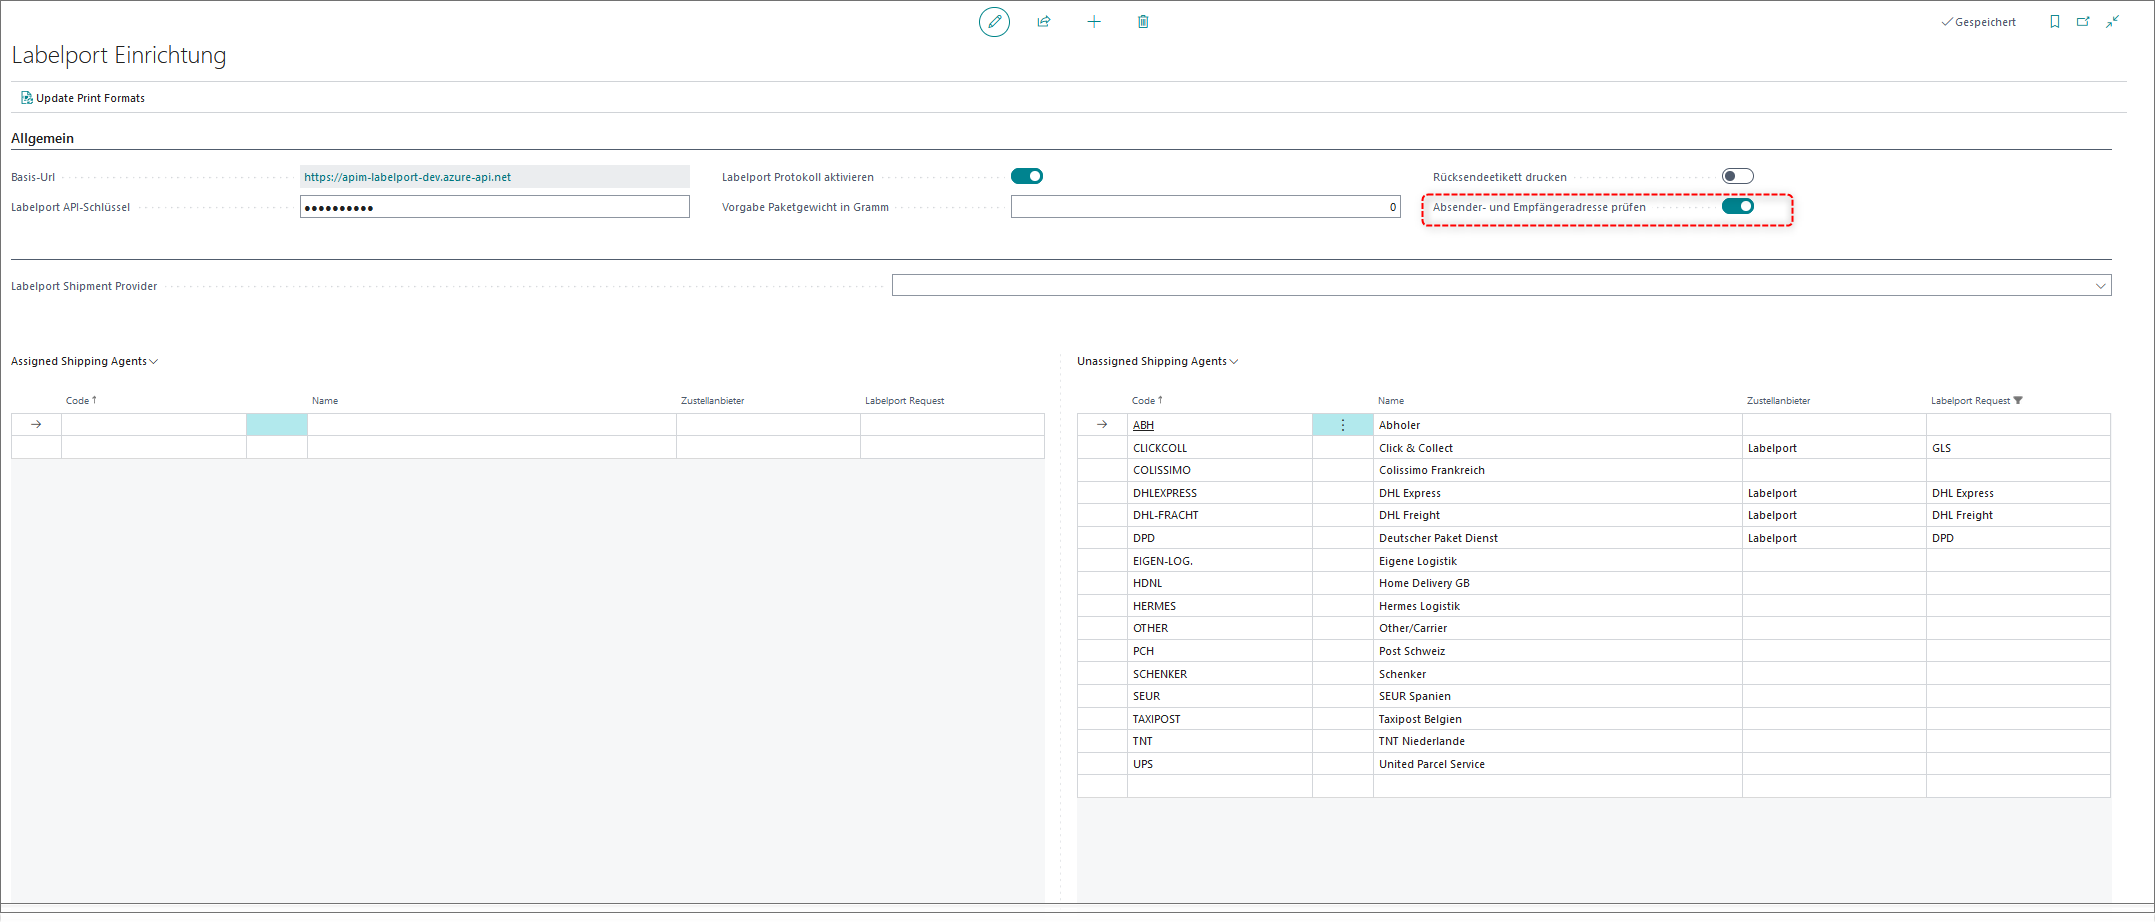The width and height of the screenshot is (2155, 922).
Task: Open row menu dots for ABH row
Action: [1342, 425]
